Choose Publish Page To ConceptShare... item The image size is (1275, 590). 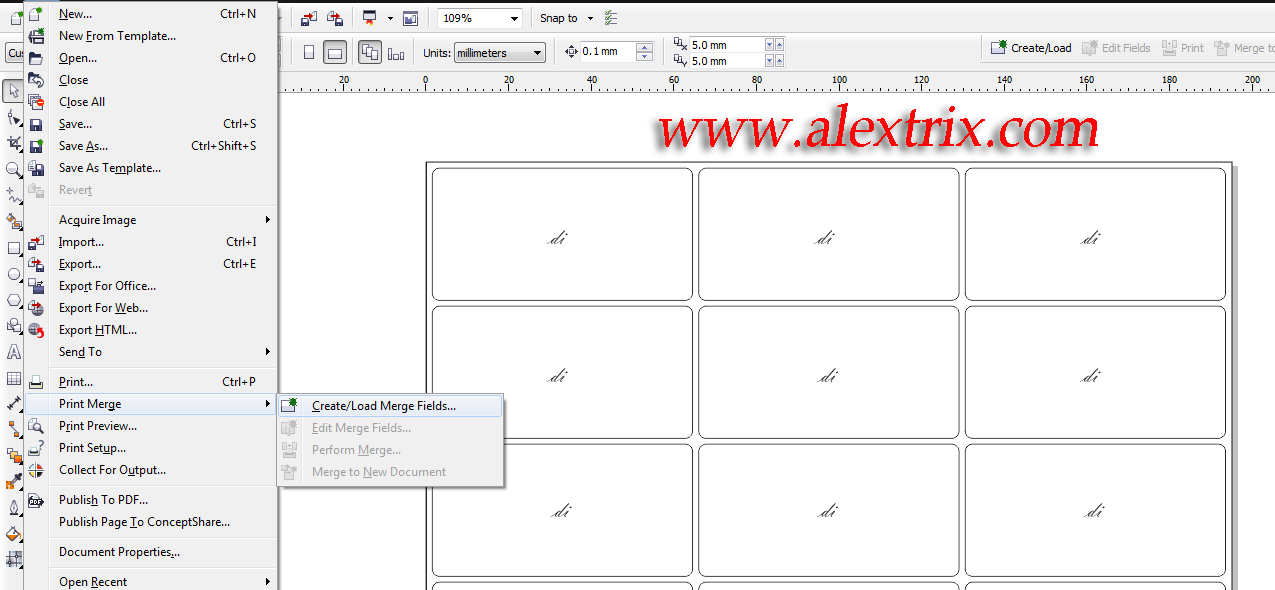pyautogui.click(x=151, y=522)
